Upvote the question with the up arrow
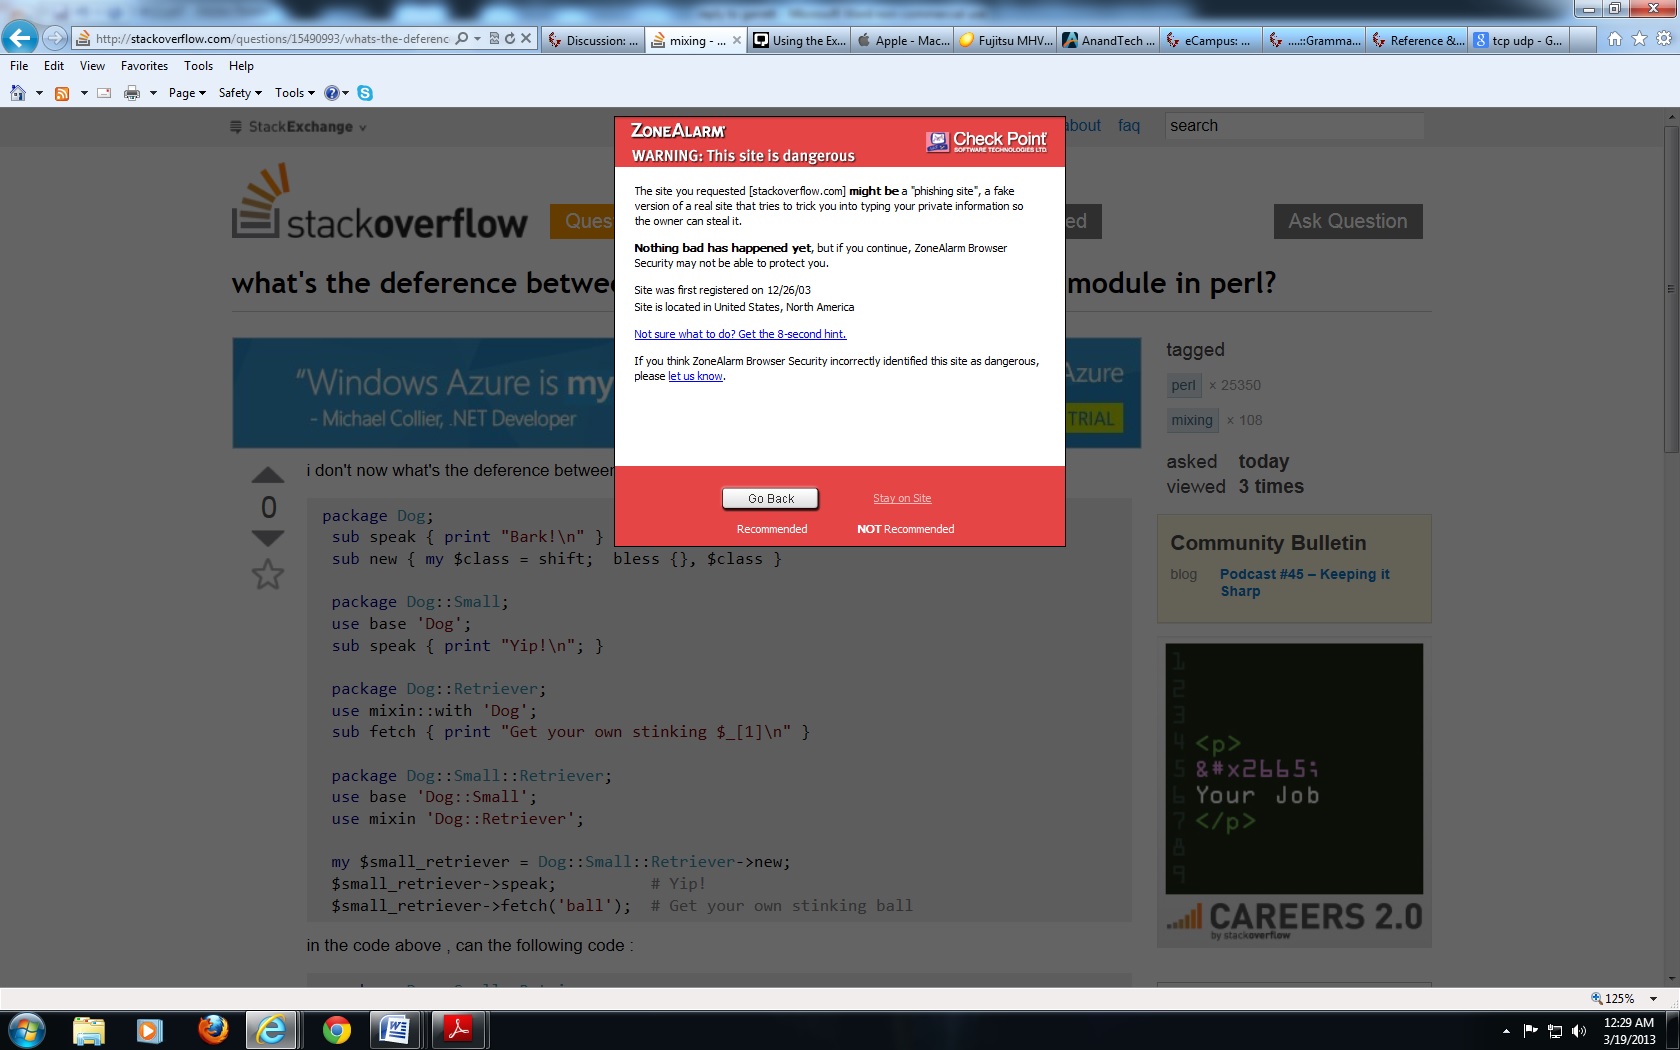Screen dimensions: 1680x1050 pos(268,475)
